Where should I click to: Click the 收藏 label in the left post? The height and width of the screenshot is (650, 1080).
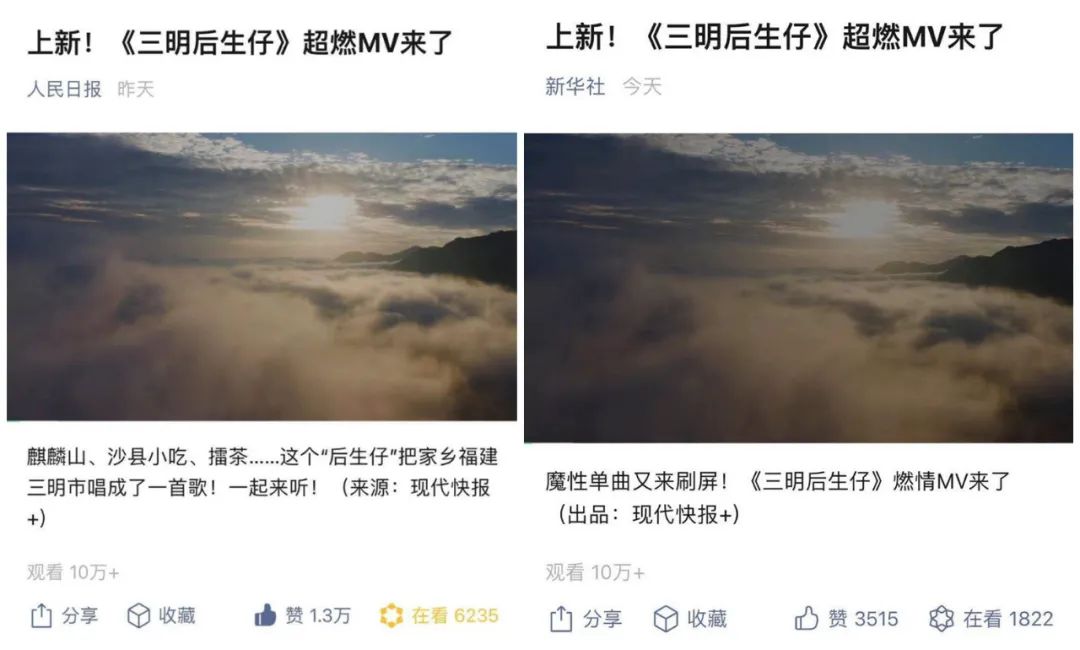pos(177,616)
